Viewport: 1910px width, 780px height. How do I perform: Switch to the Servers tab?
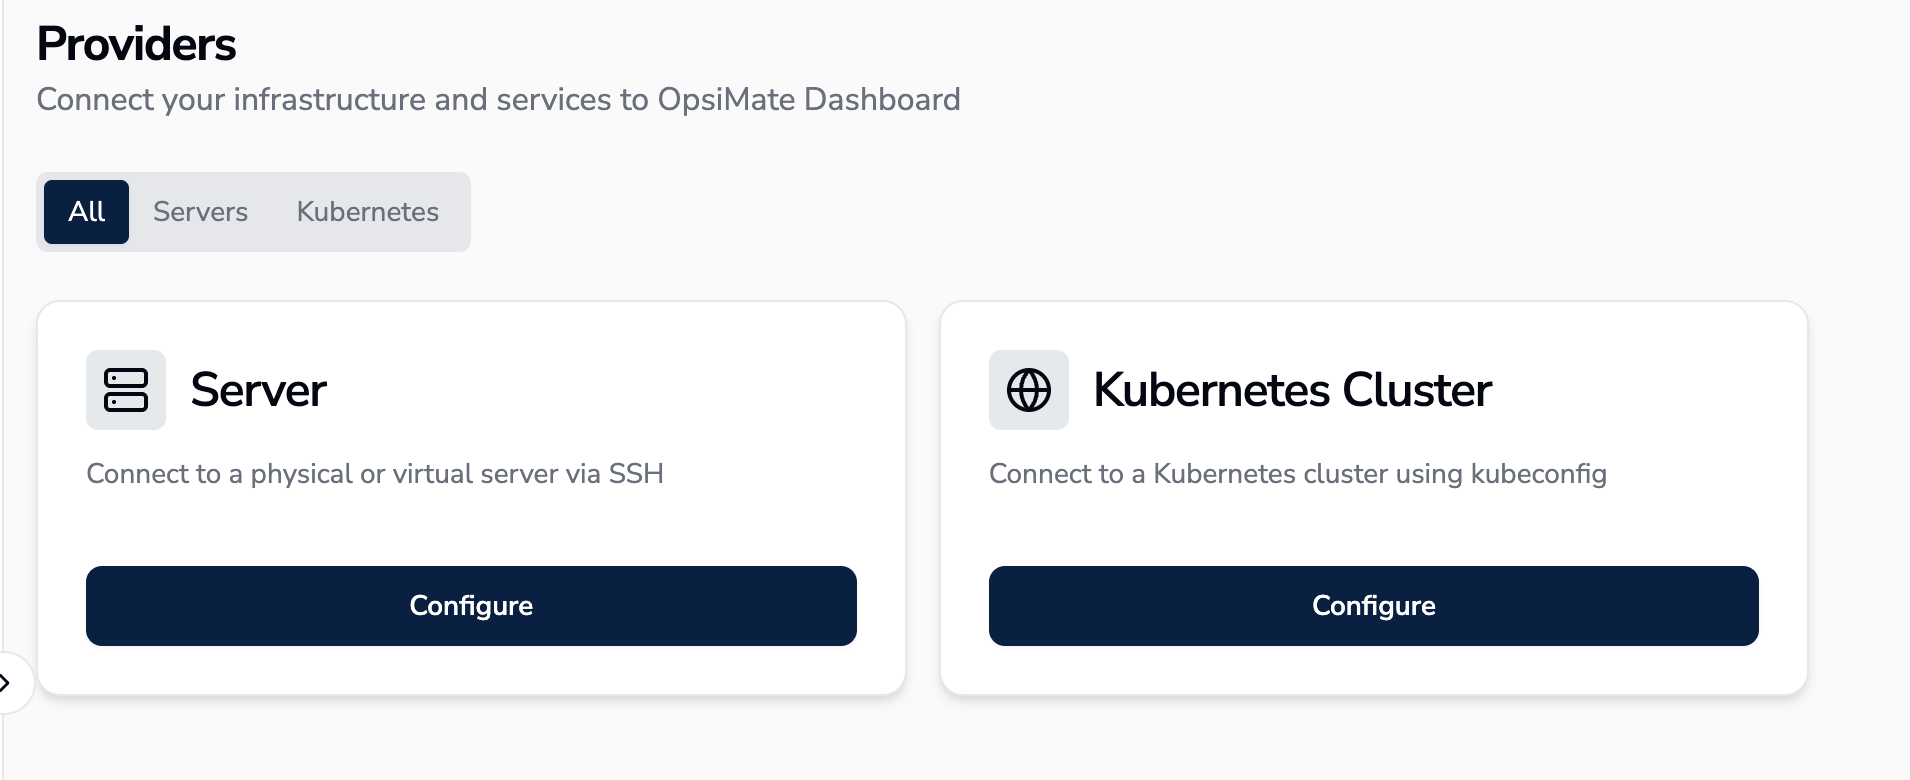pos(200,212)
